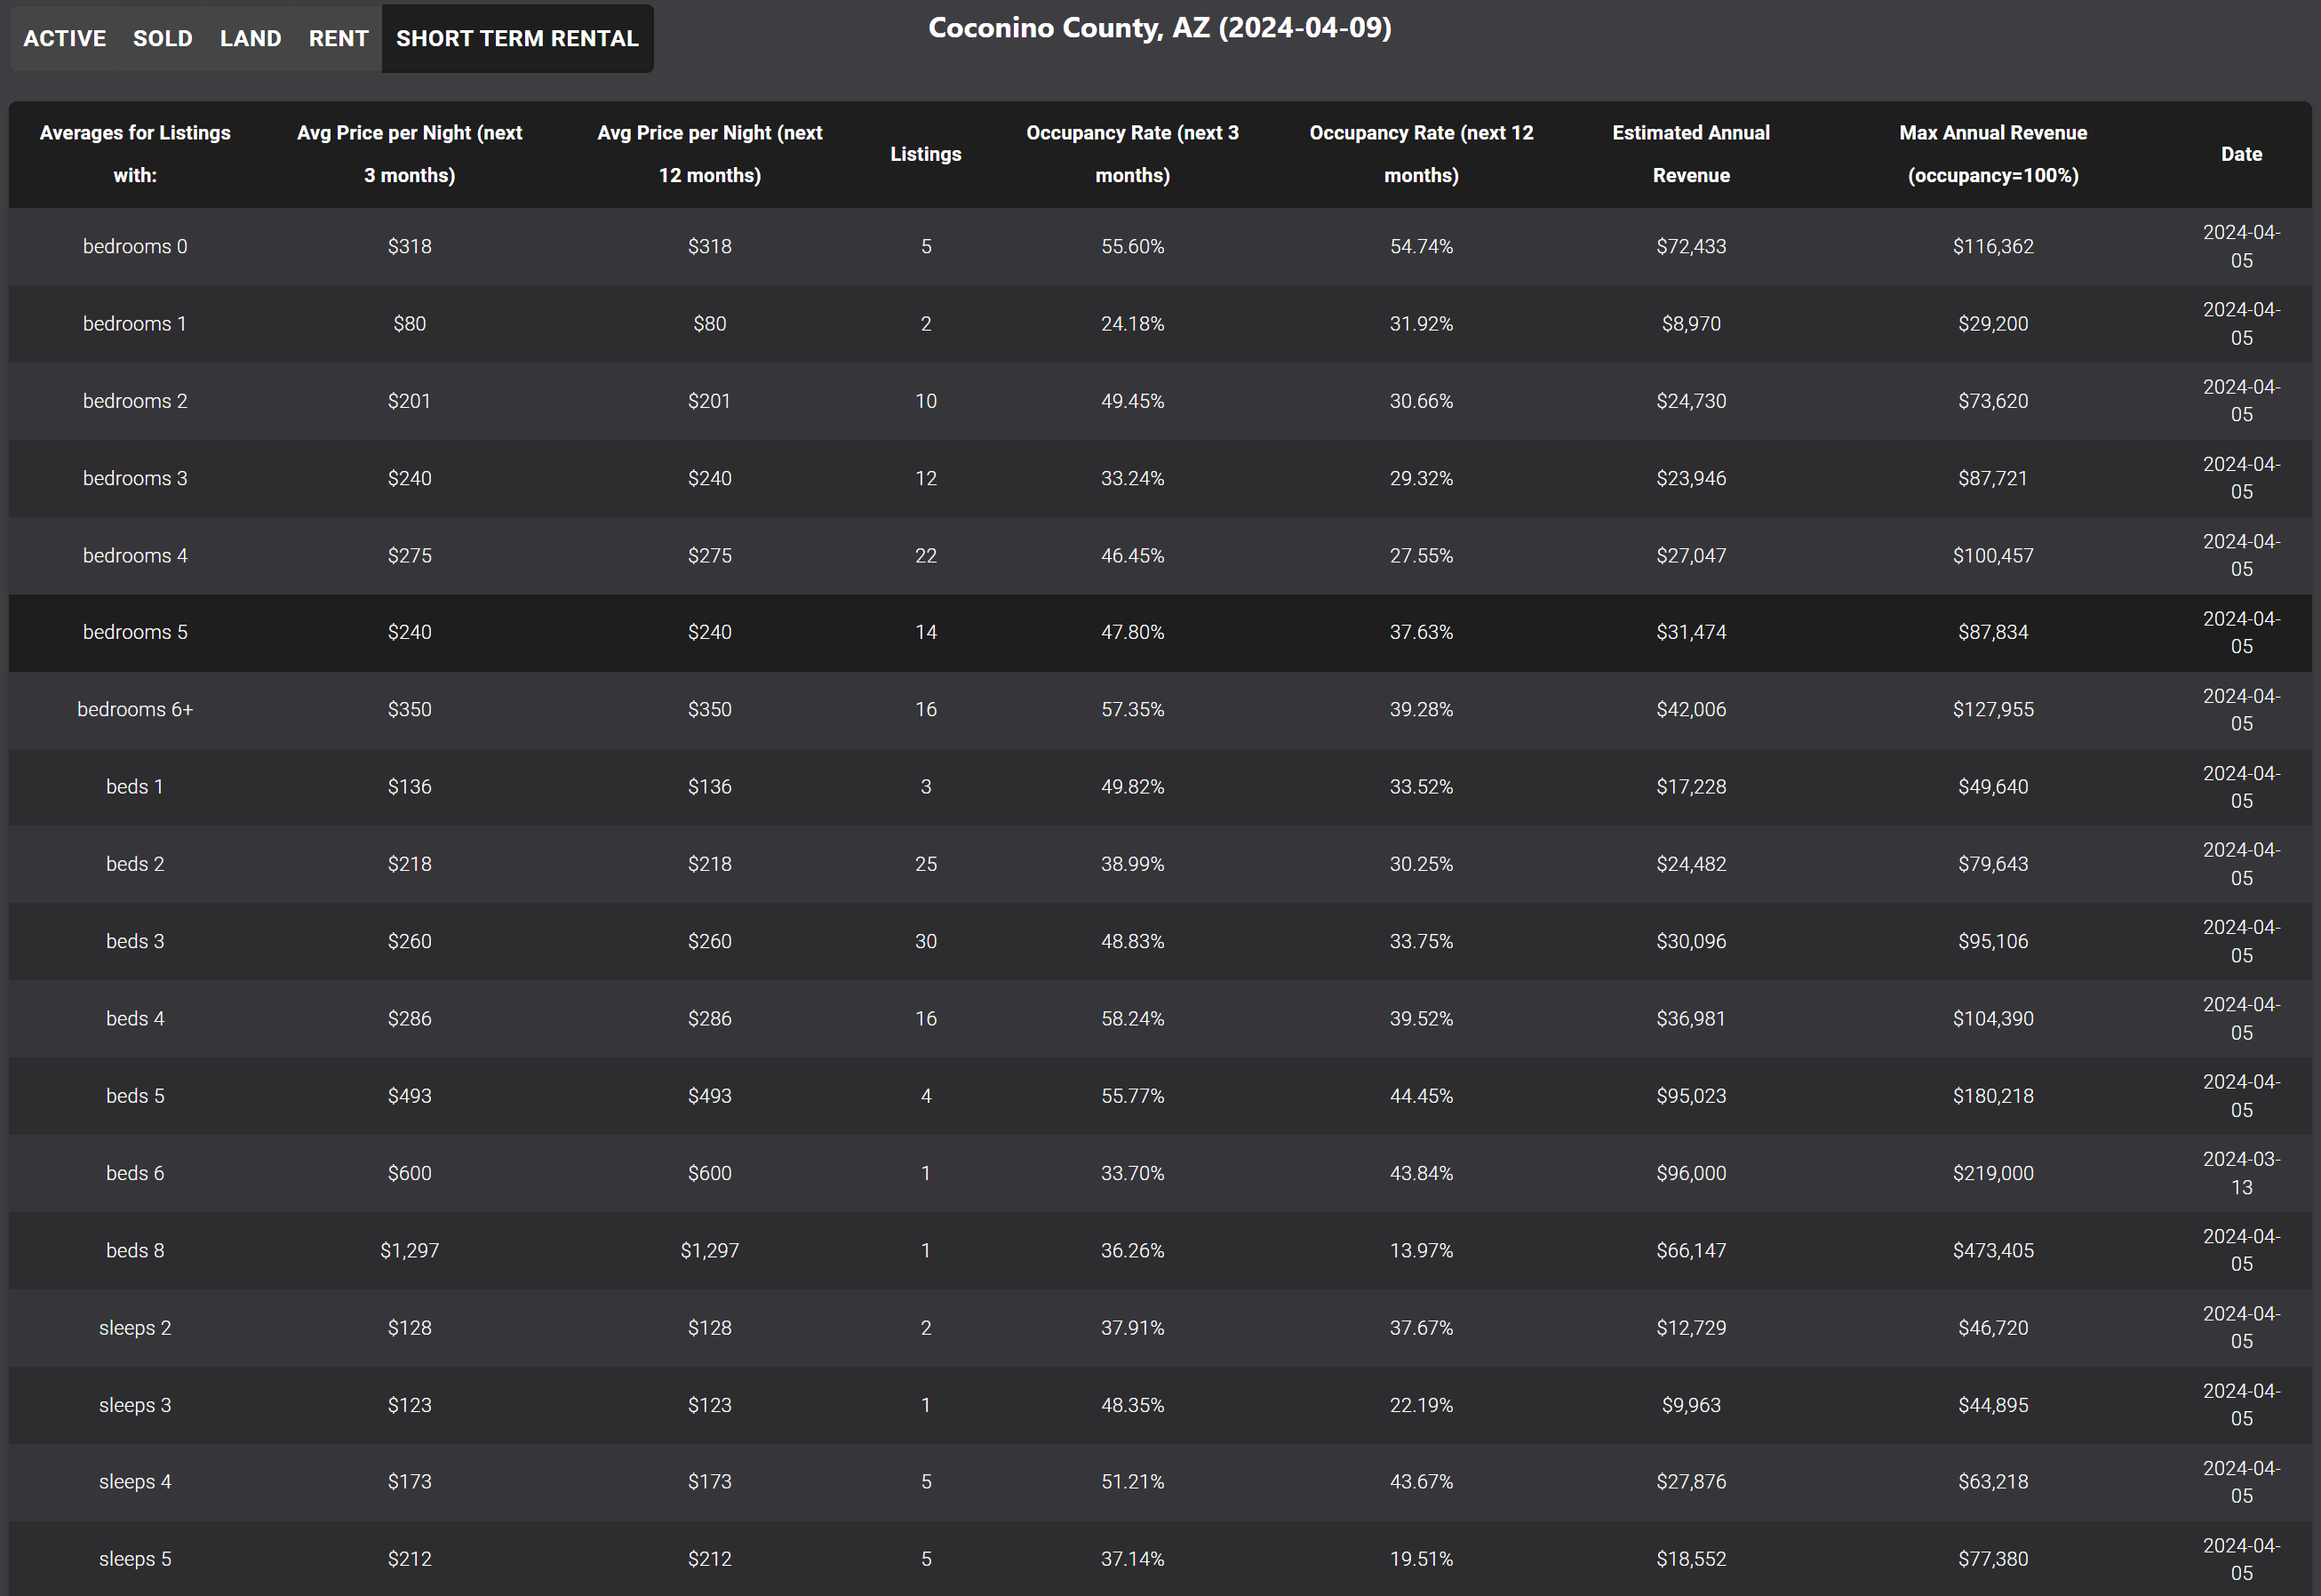Click the Coconino County, AZ title
Image resolution: width=2321 pixels, height=1596 pixels.
[1160, 27]
